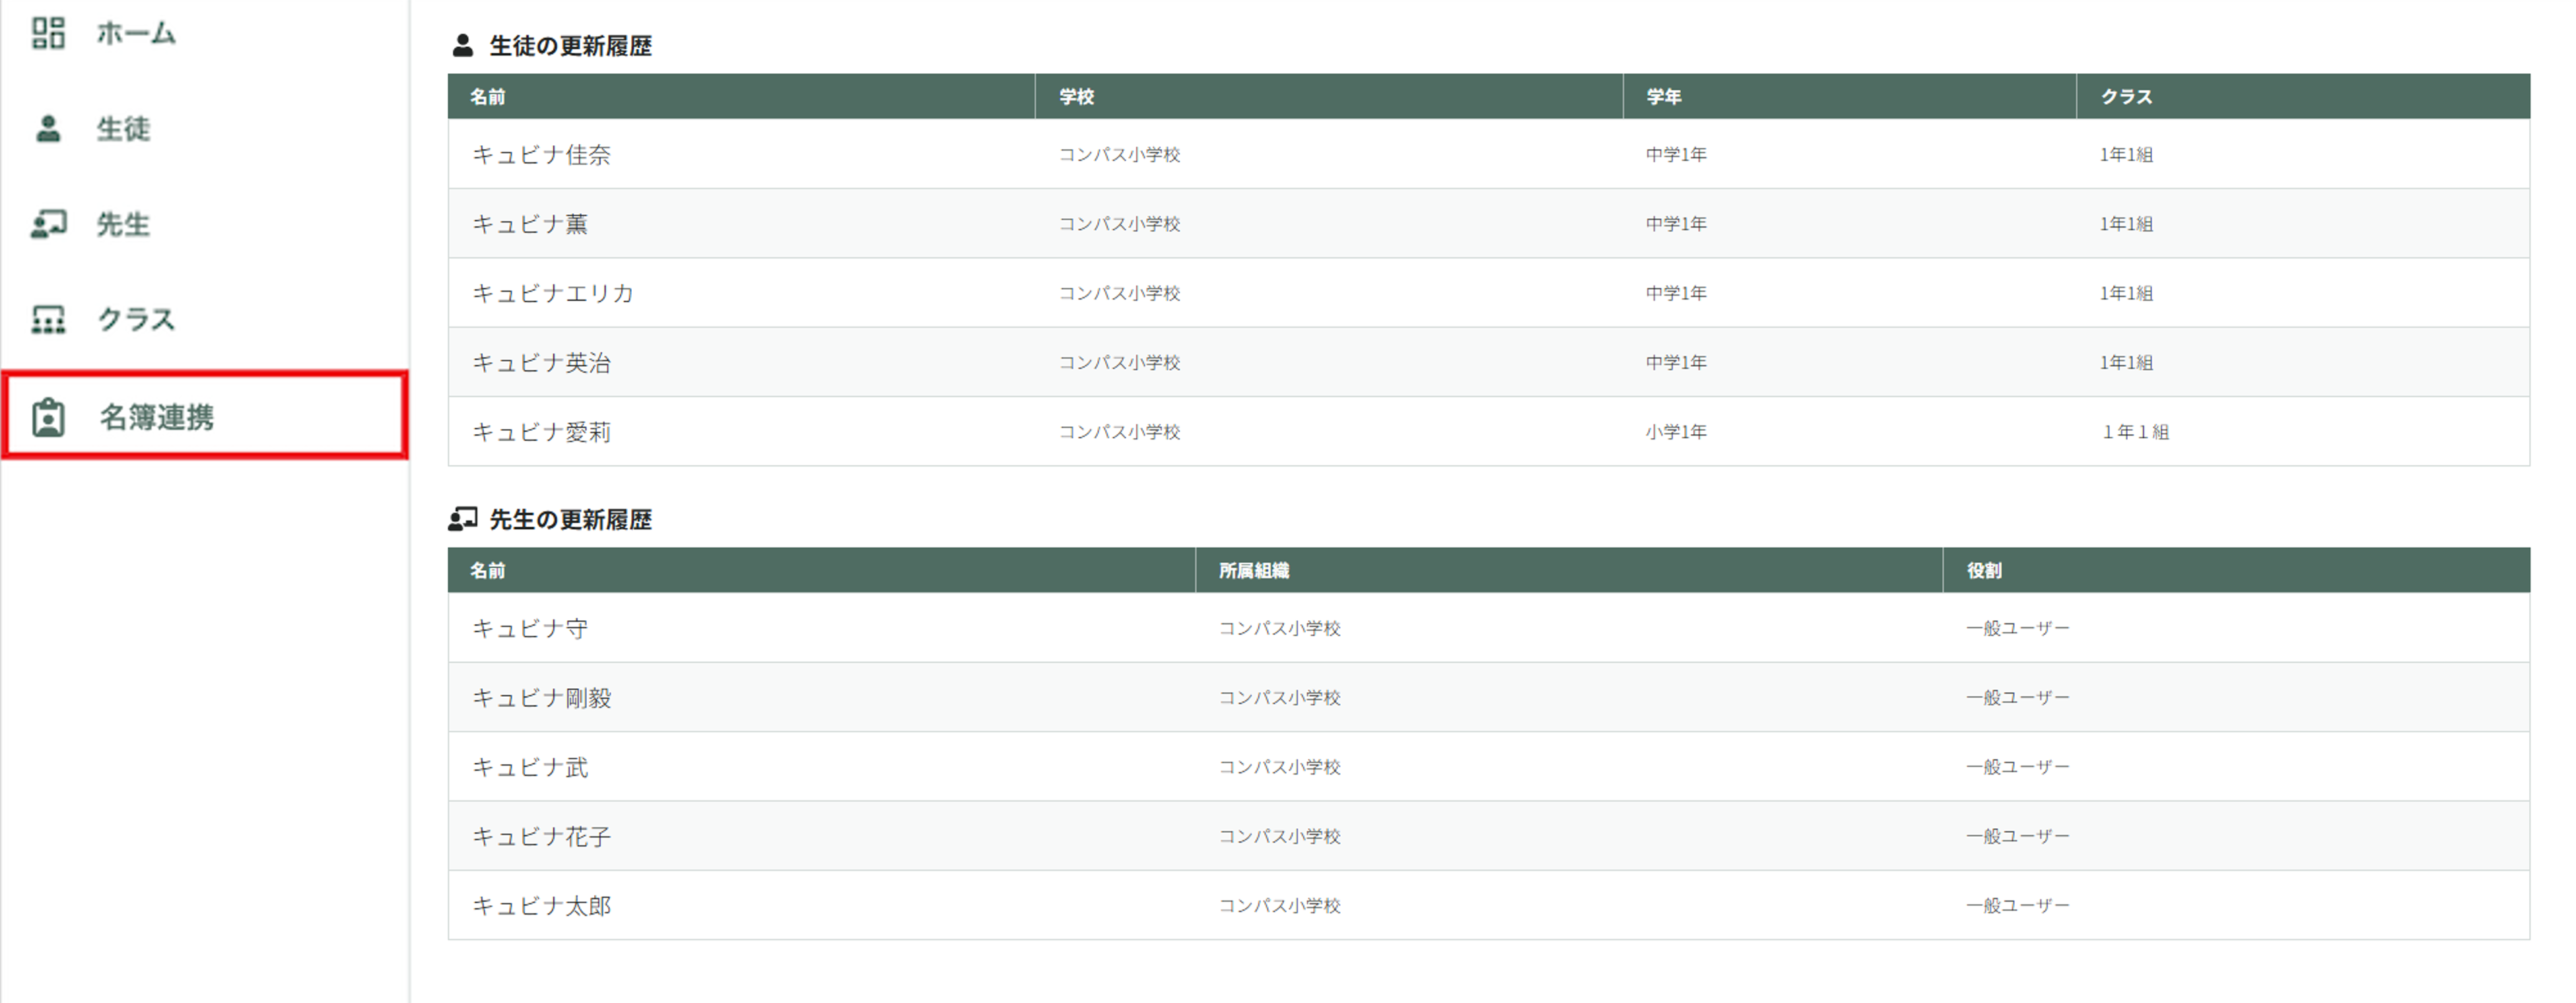
Task: Open the ホーム menu item
Action: coord(136,33)
